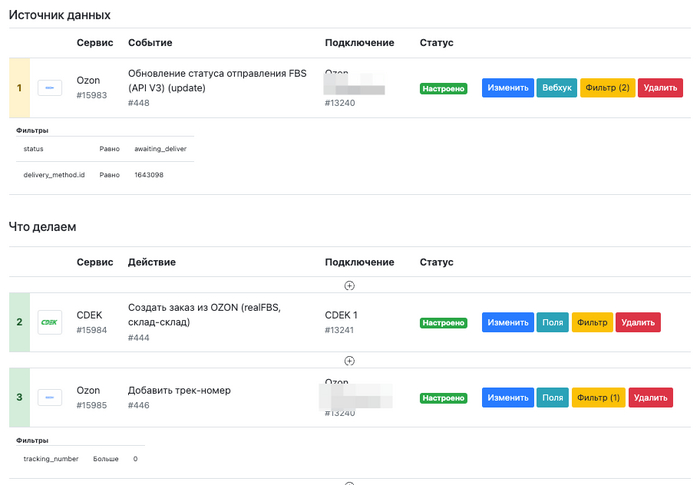This screenshot has height=485, width=700.
Task: Click the CDEK logo in step 2
Action: pyautogui.click(x=51, y=322)
